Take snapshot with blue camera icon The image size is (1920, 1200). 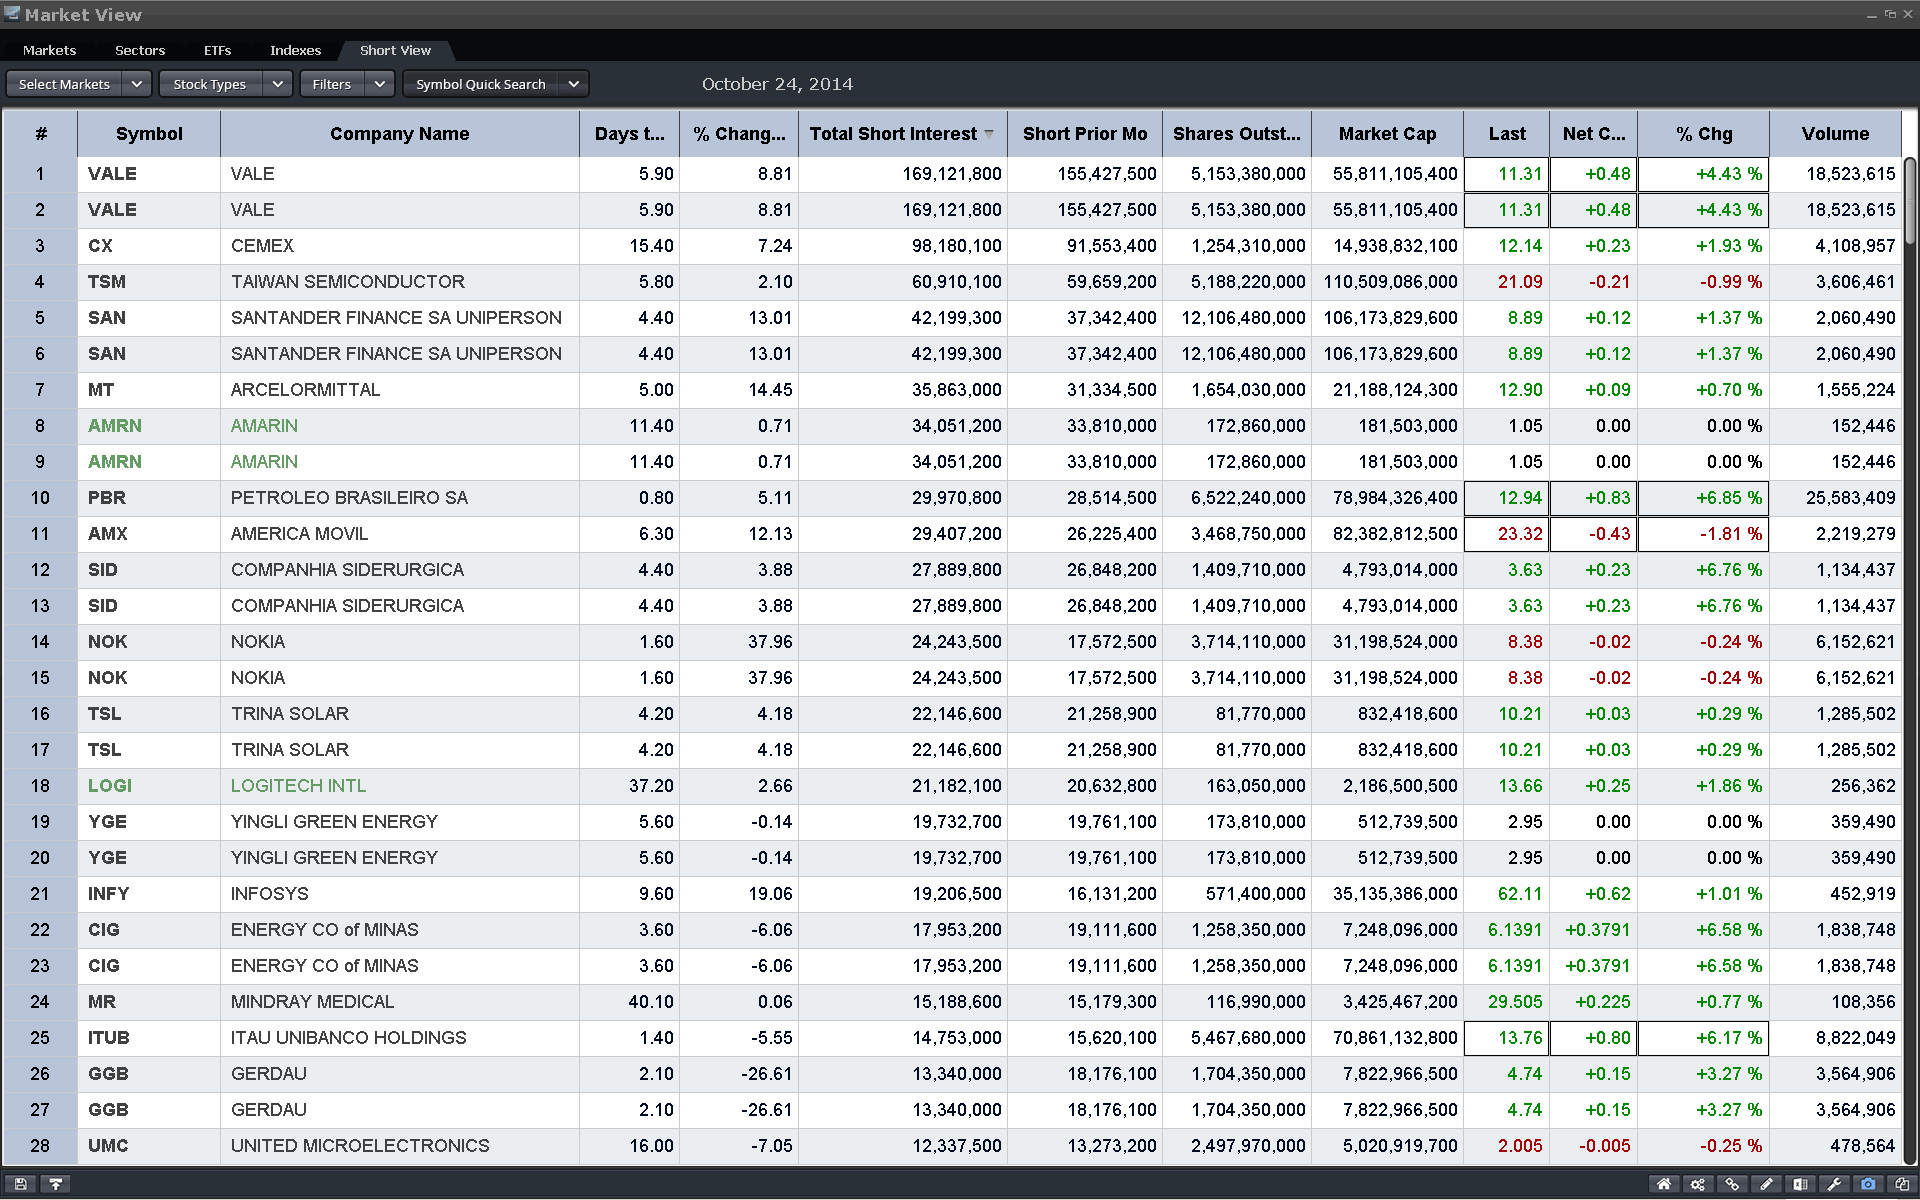pyautogui.click(x=1868, y=1184)
